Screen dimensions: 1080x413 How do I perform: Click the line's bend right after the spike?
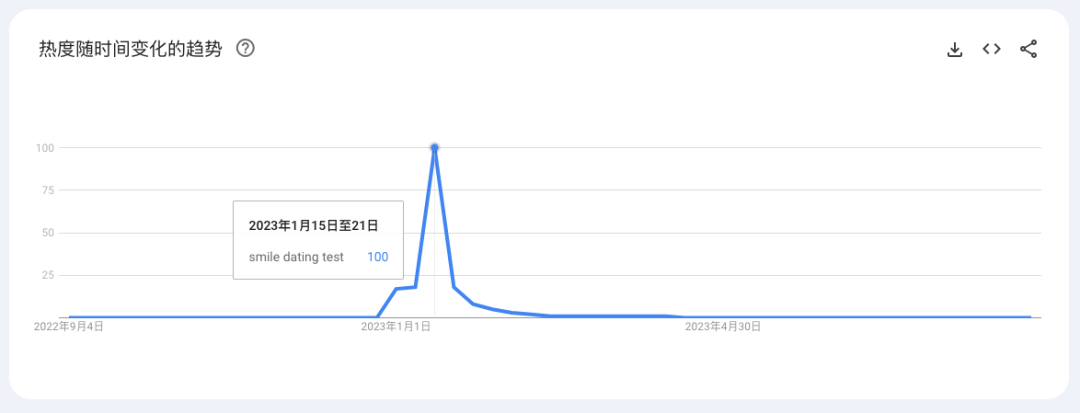pos(455,288)
